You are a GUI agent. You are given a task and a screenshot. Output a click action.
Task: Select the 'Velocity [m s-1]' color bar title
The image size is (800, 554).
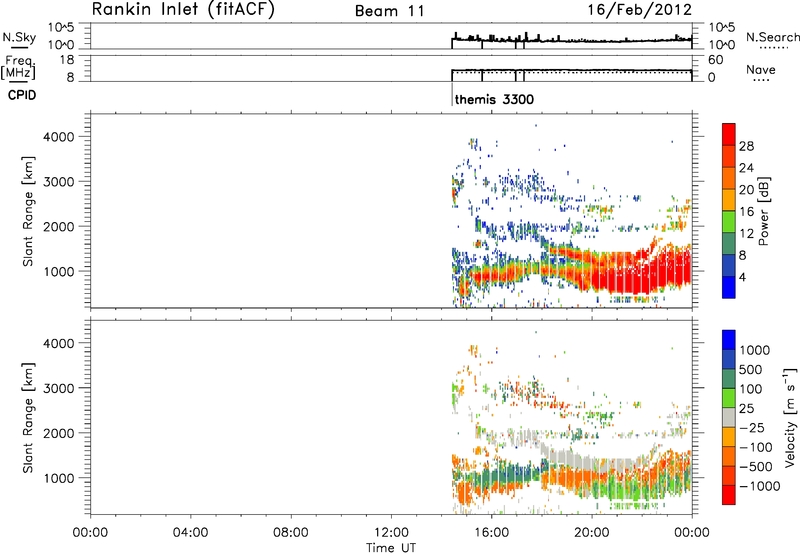[790, 417]
